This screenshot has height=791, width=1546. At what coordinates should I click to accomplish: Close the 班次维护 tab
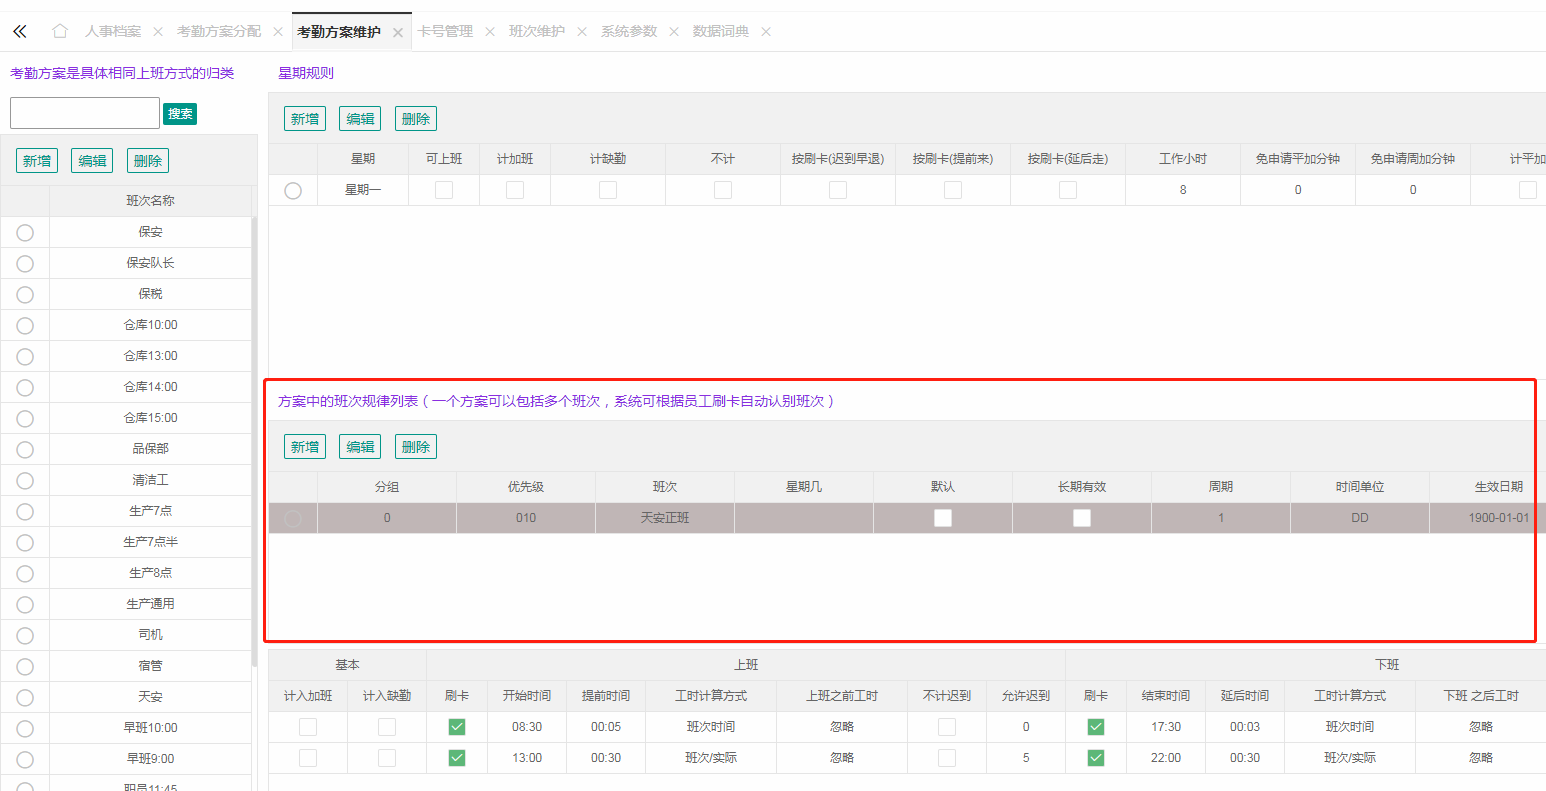pos(582,32)
